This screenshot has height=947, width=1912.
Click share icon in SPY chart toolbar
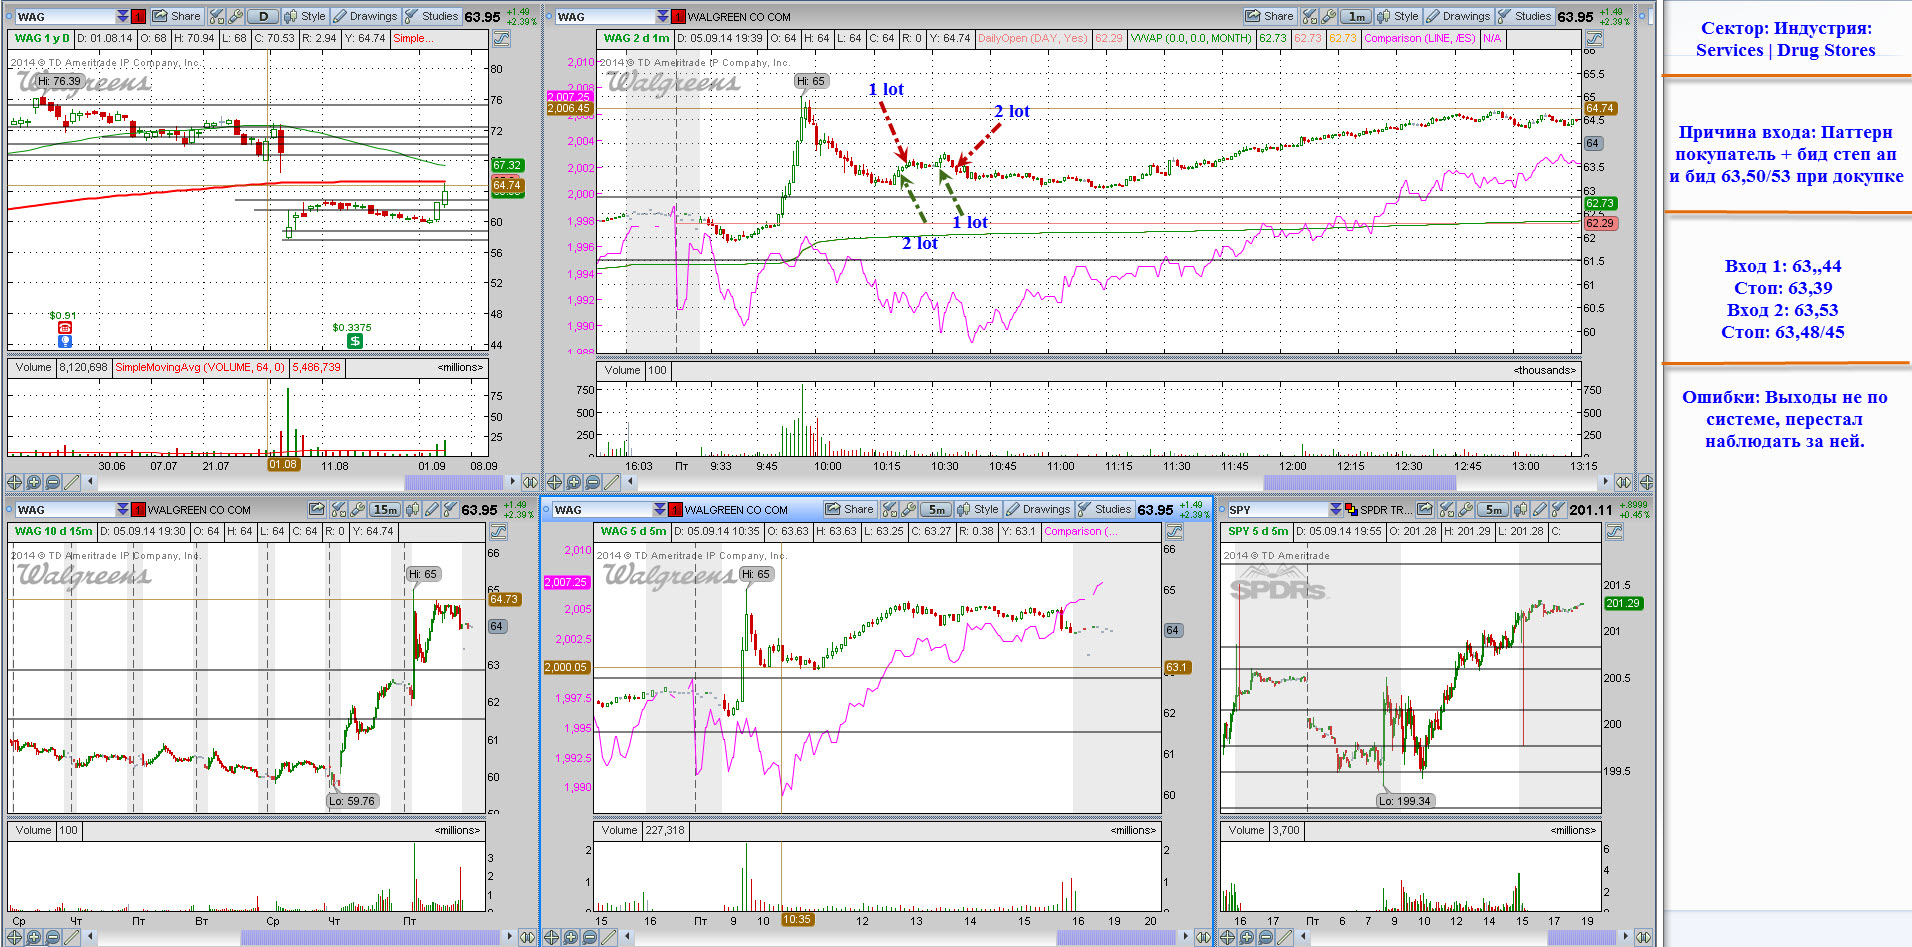coord(1425,509)
